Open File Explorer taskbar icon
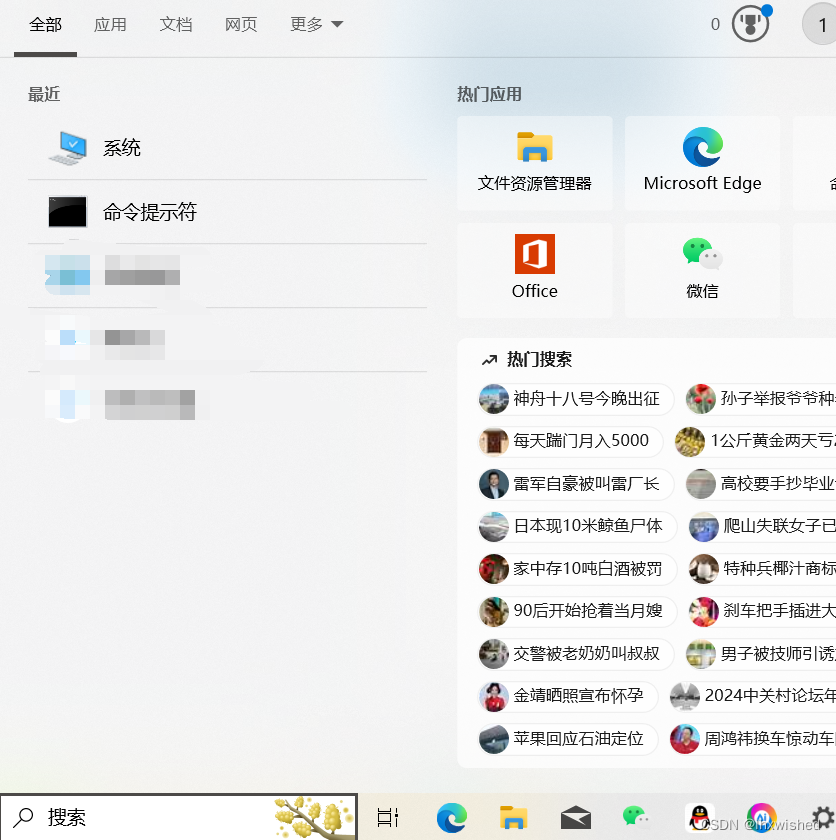This screenshot has width=836, height=840. point(514,818)
